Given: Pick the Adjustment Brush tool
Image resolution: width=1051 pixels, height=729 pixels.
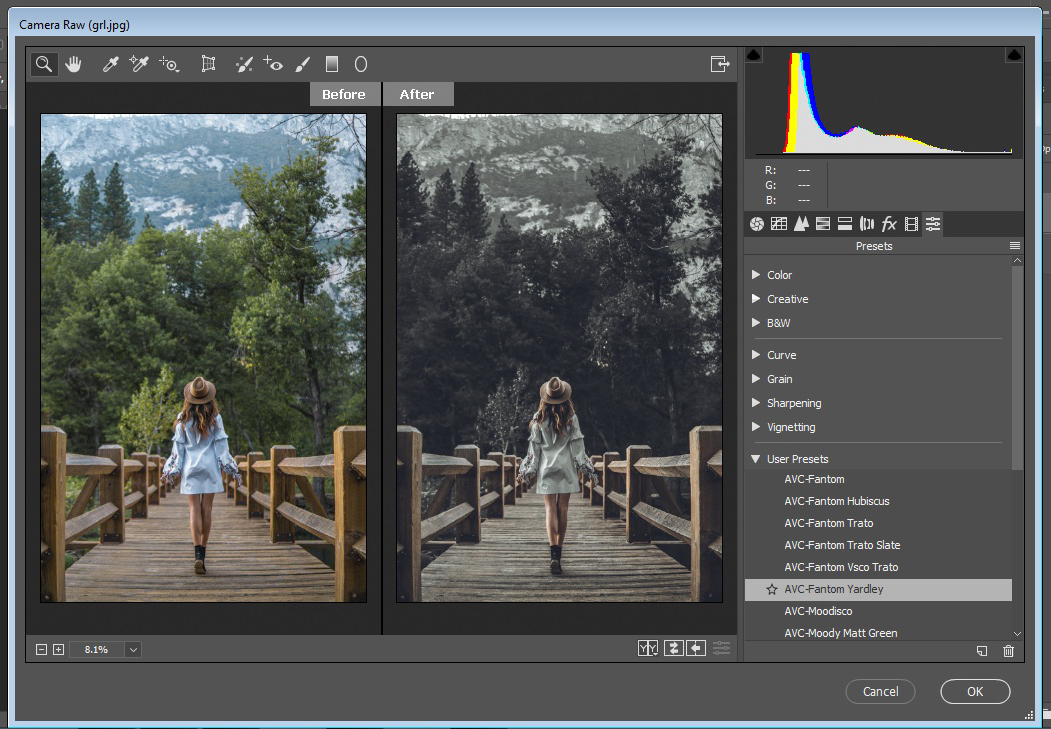Looking at the screenshot, I should [302, 64].
